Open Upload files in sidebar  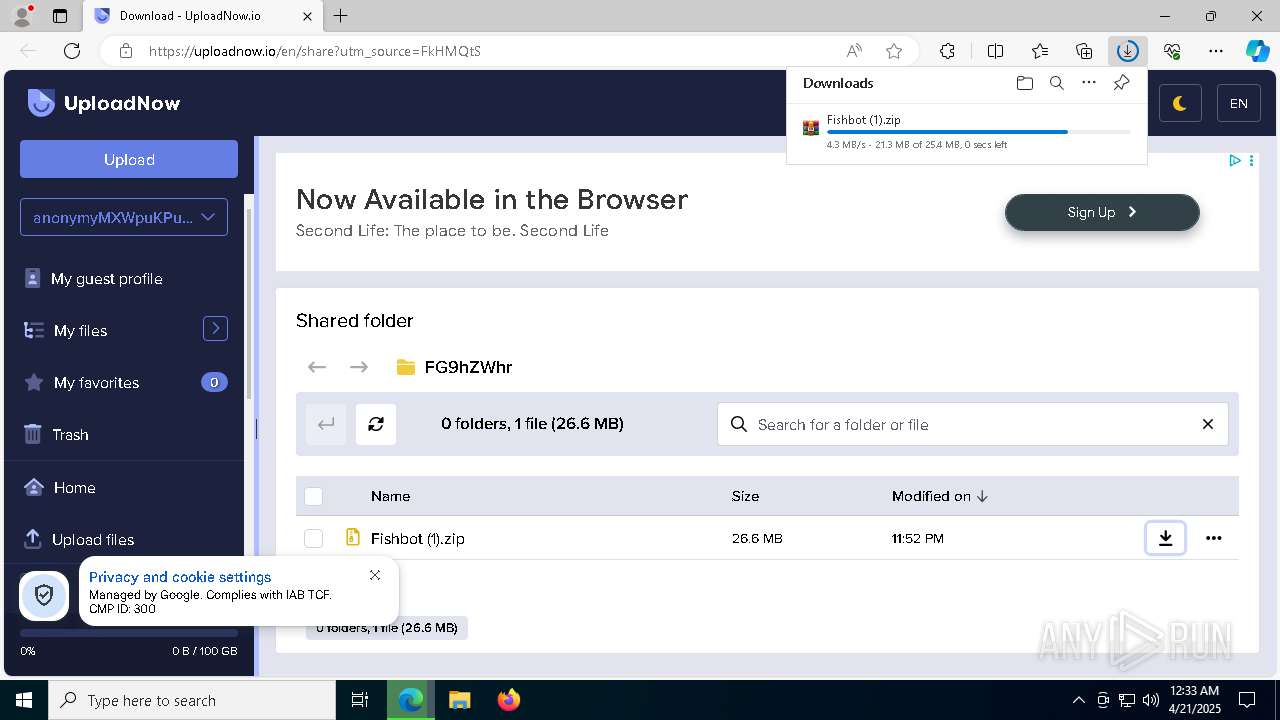pyautogui.click(x=92, y=540)
